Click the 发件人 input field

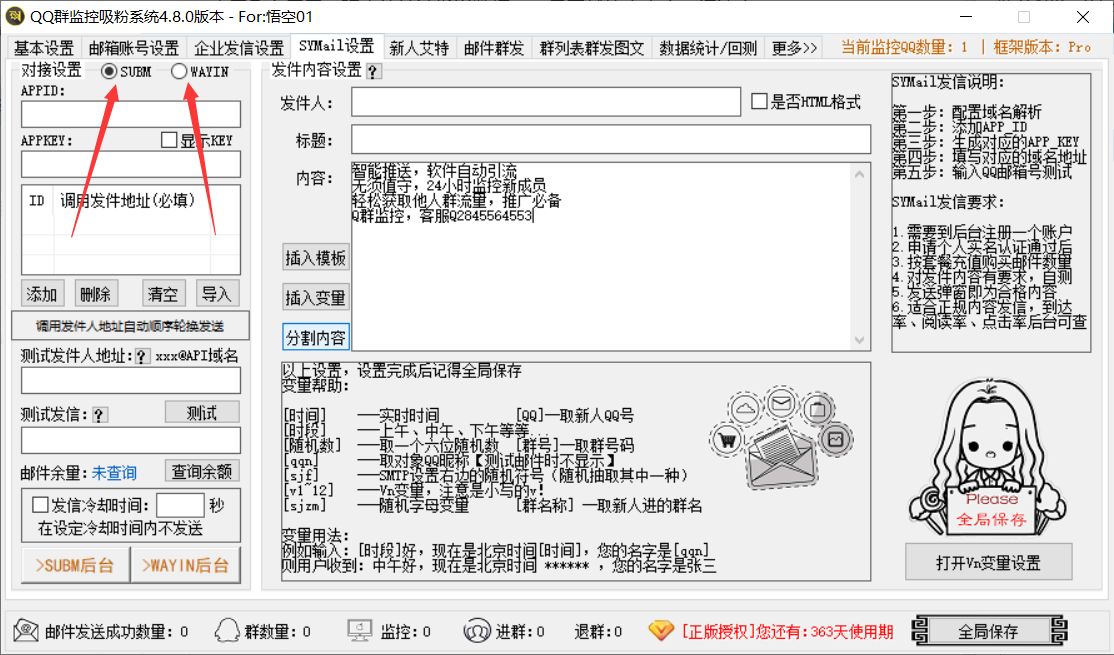click(x=546, y=102)
